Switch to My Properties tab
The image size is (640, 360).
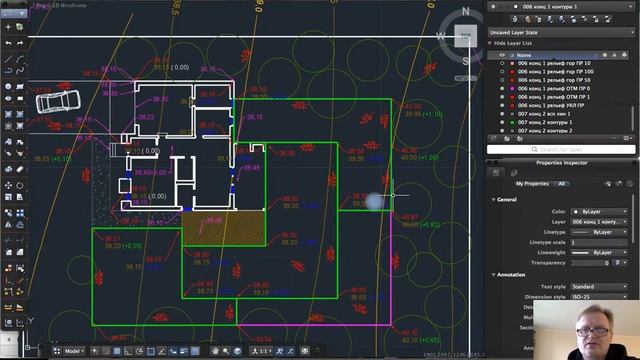(x=532, y=184)
